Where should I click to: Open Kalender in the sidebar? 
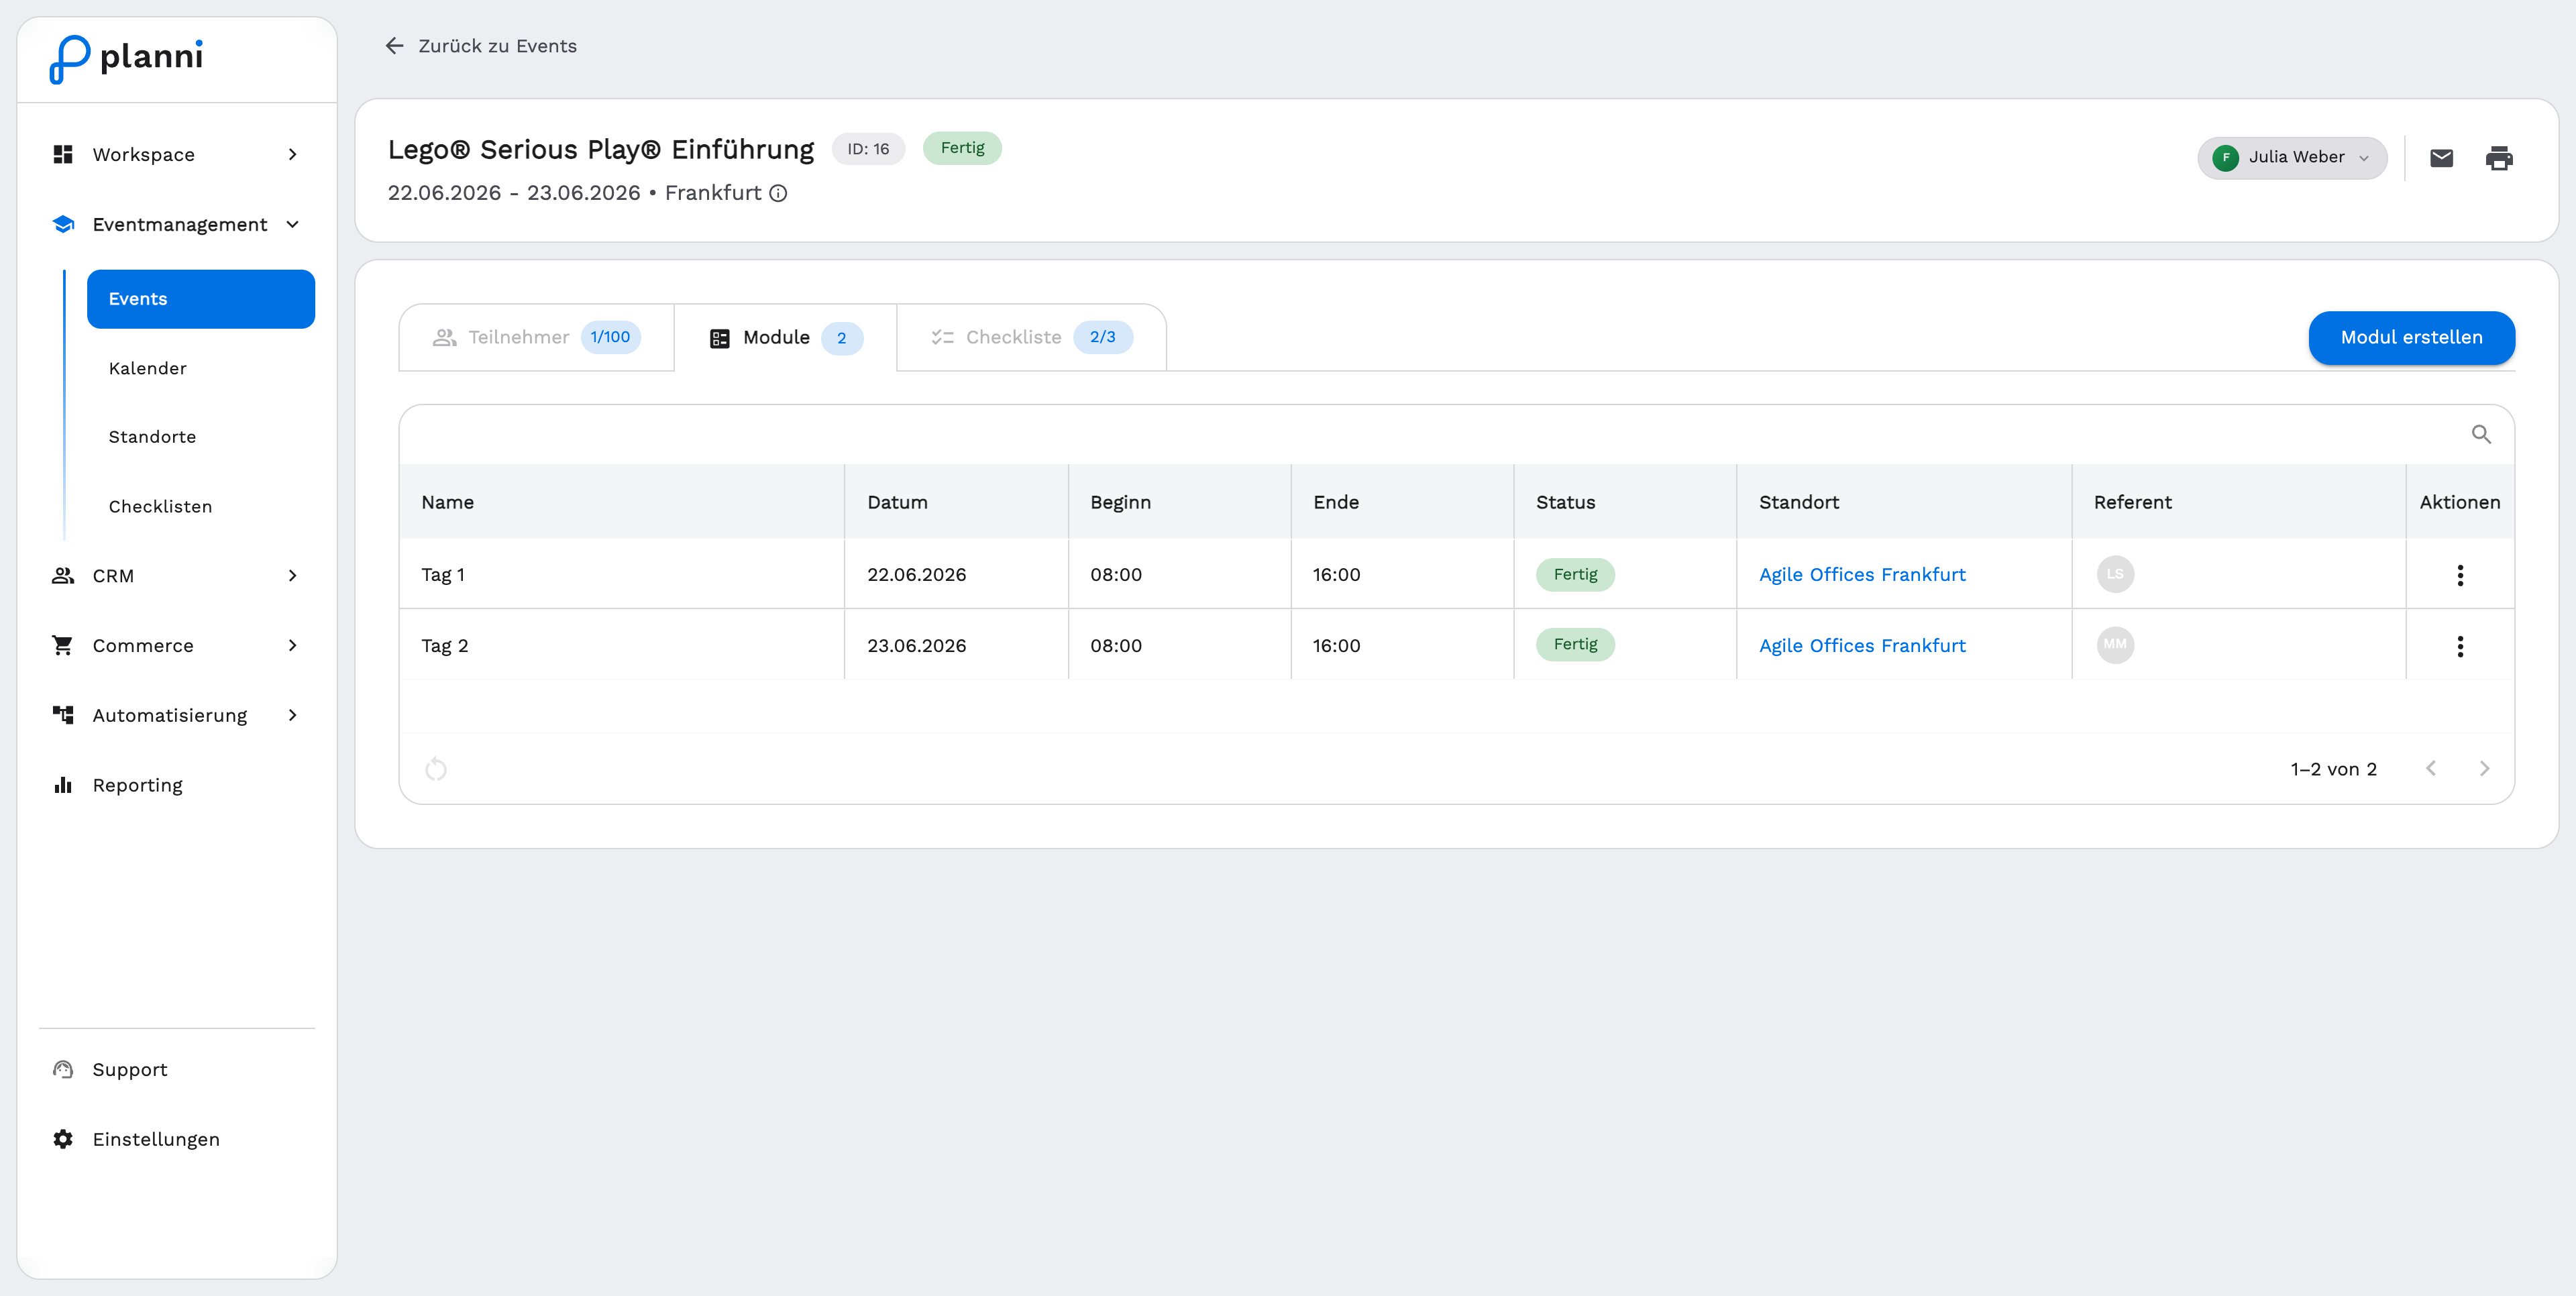(147, 369)
